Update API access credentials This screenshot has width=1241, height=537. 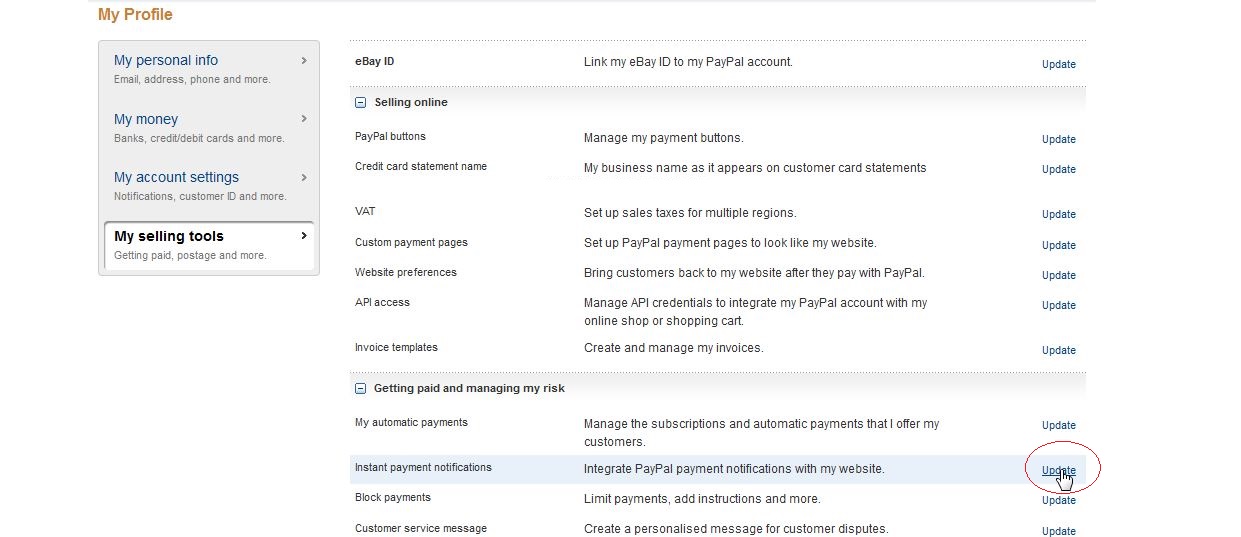[1059, 305]
